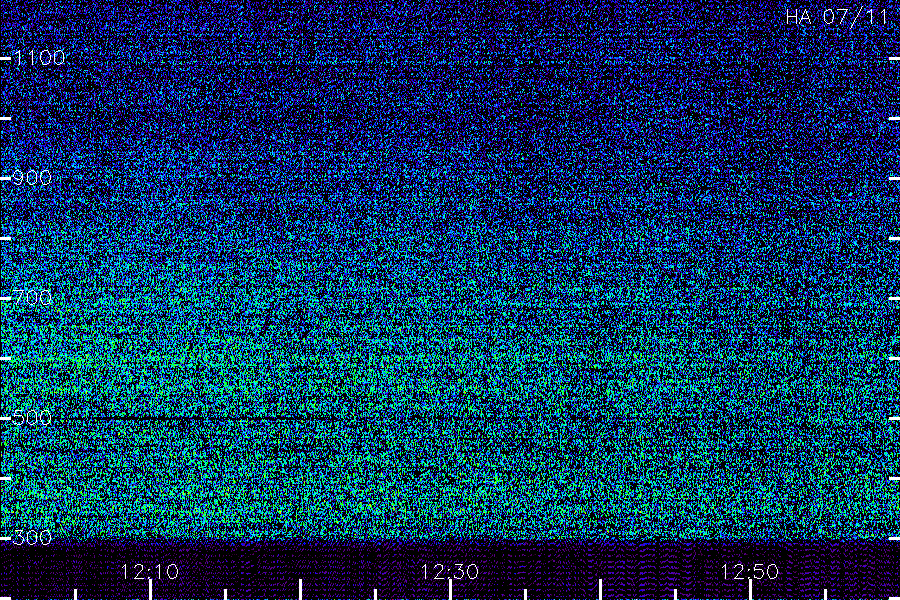Click the 1100 frequency axis label
900x600 pixels.
pos(39,58)
